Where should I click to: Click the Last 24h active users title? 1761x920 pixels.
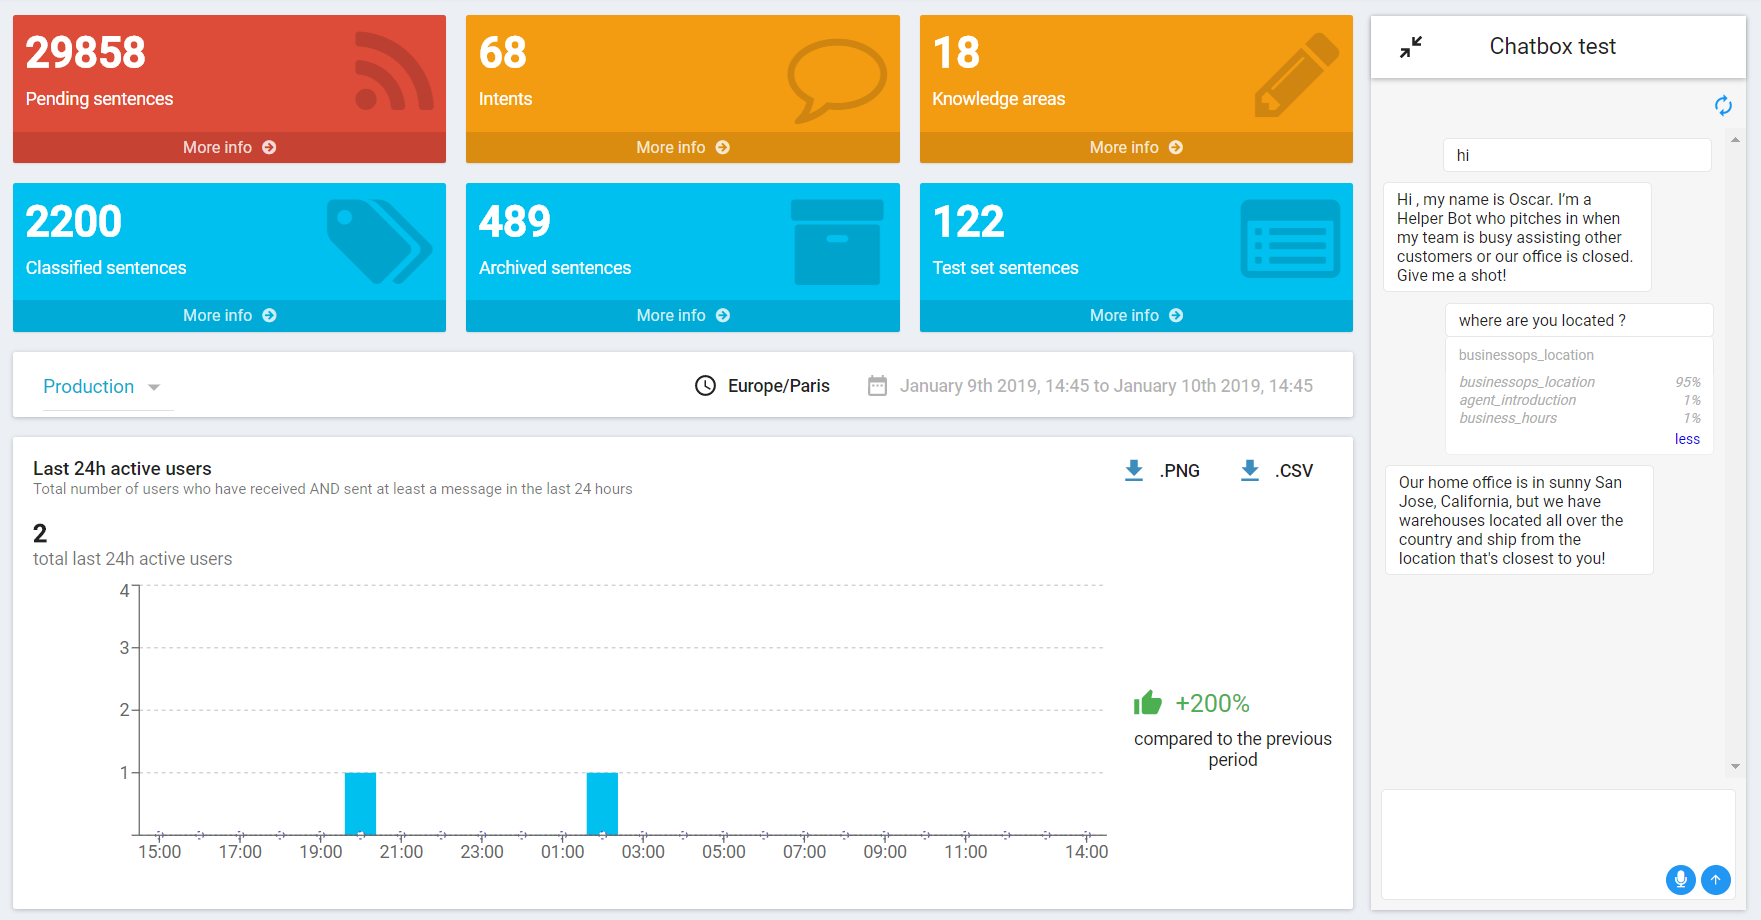122,468
